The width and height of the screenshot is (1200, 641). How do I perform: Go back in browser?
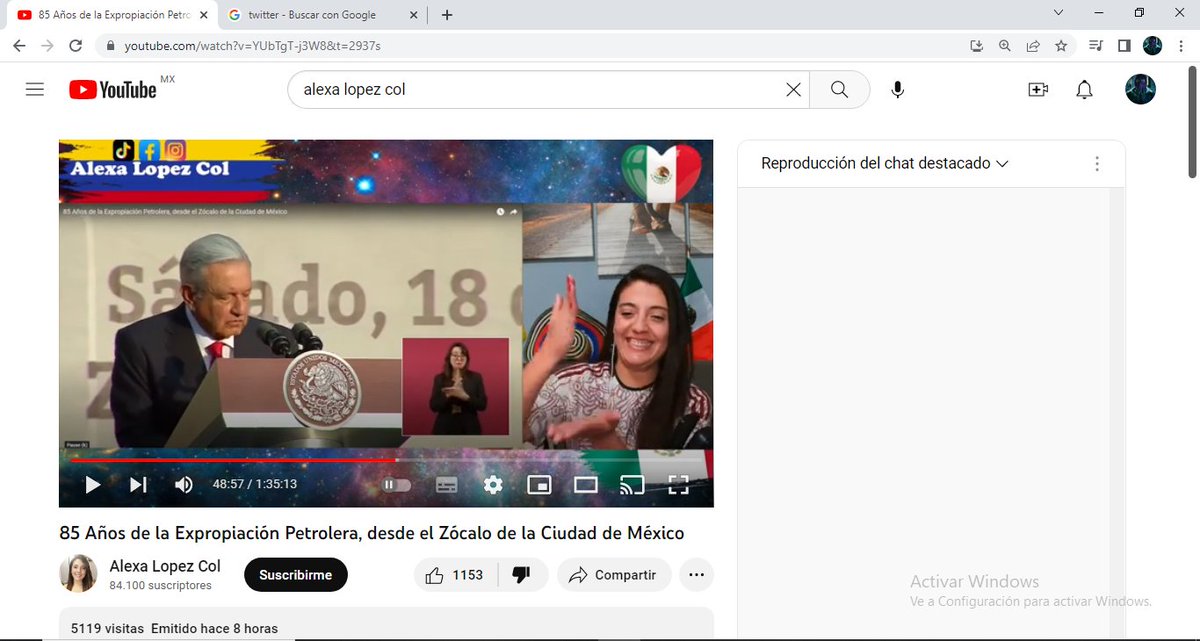pos(19,46)
